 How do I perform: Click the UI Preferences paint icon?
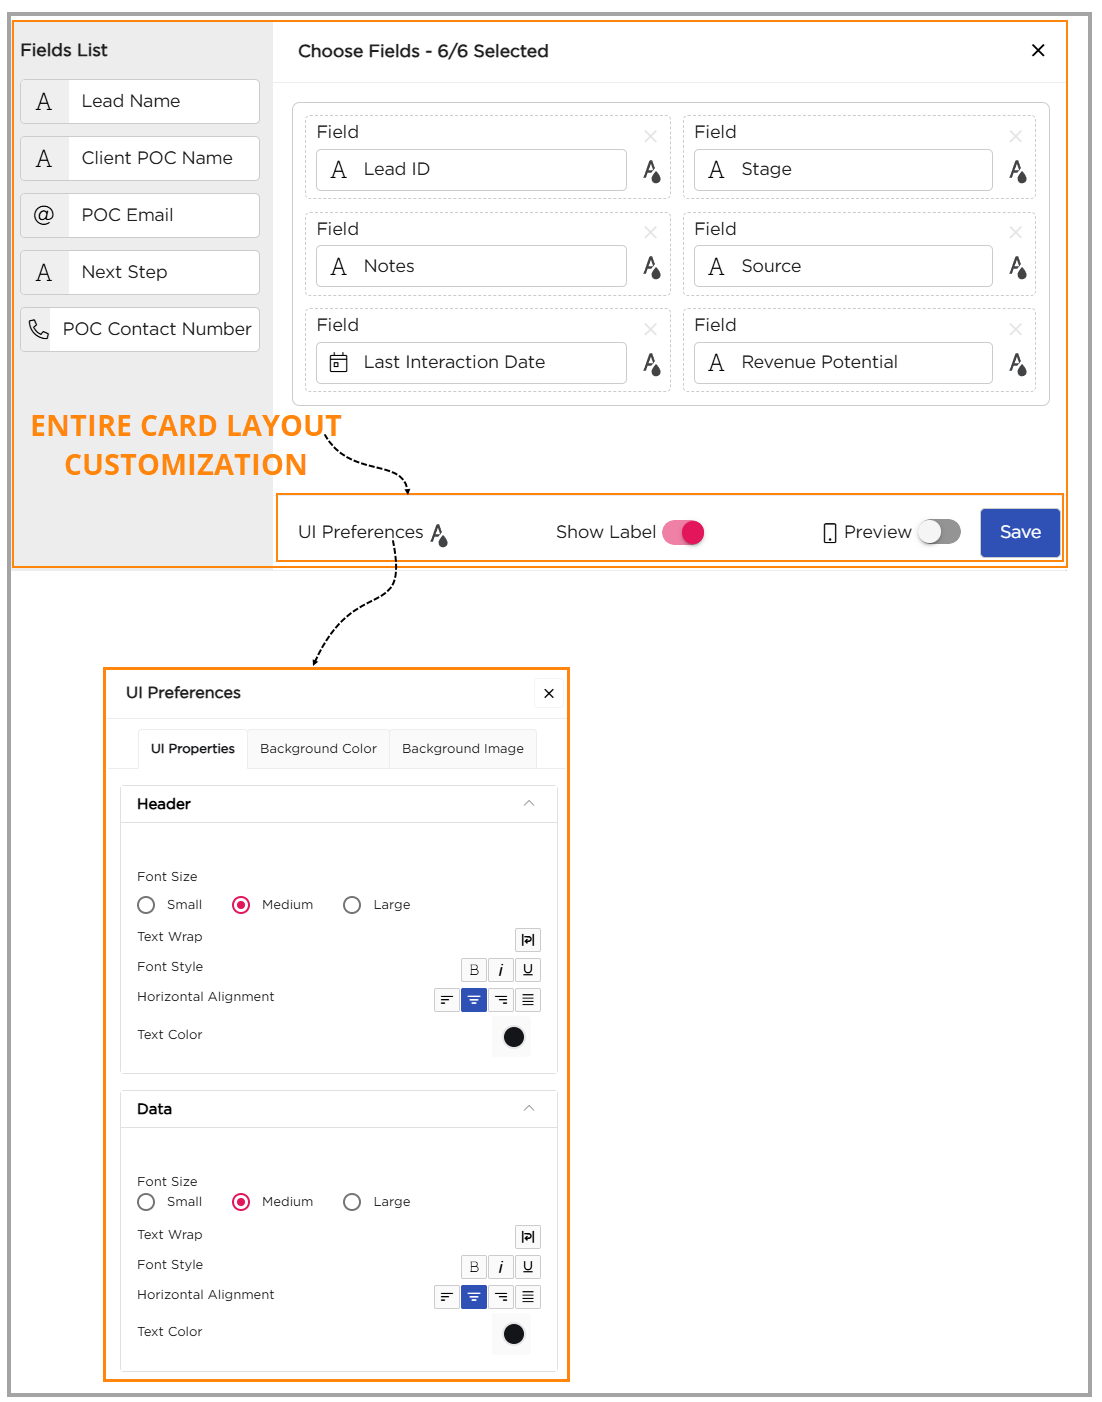click(x=439, y=535)
